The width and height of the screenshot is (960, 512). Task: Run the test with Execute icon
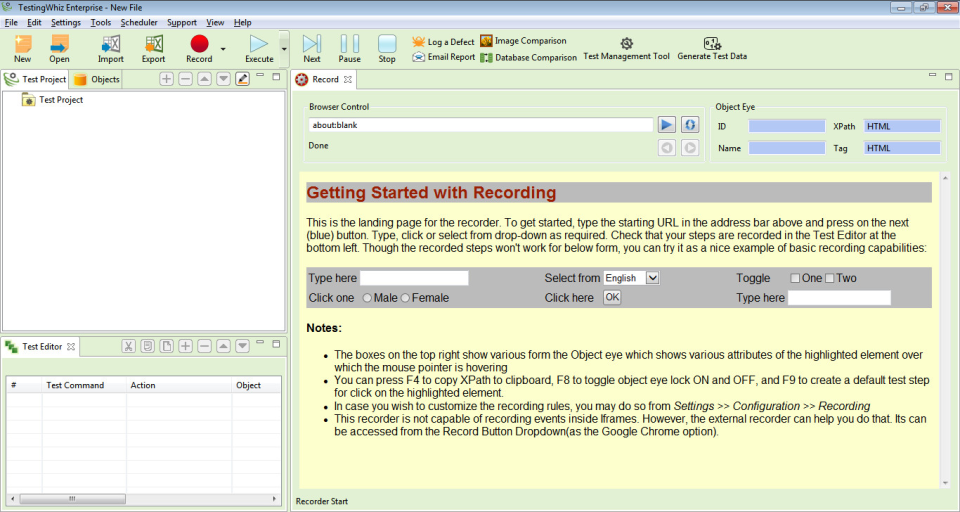pyautogui.click(x=259, y=48)
